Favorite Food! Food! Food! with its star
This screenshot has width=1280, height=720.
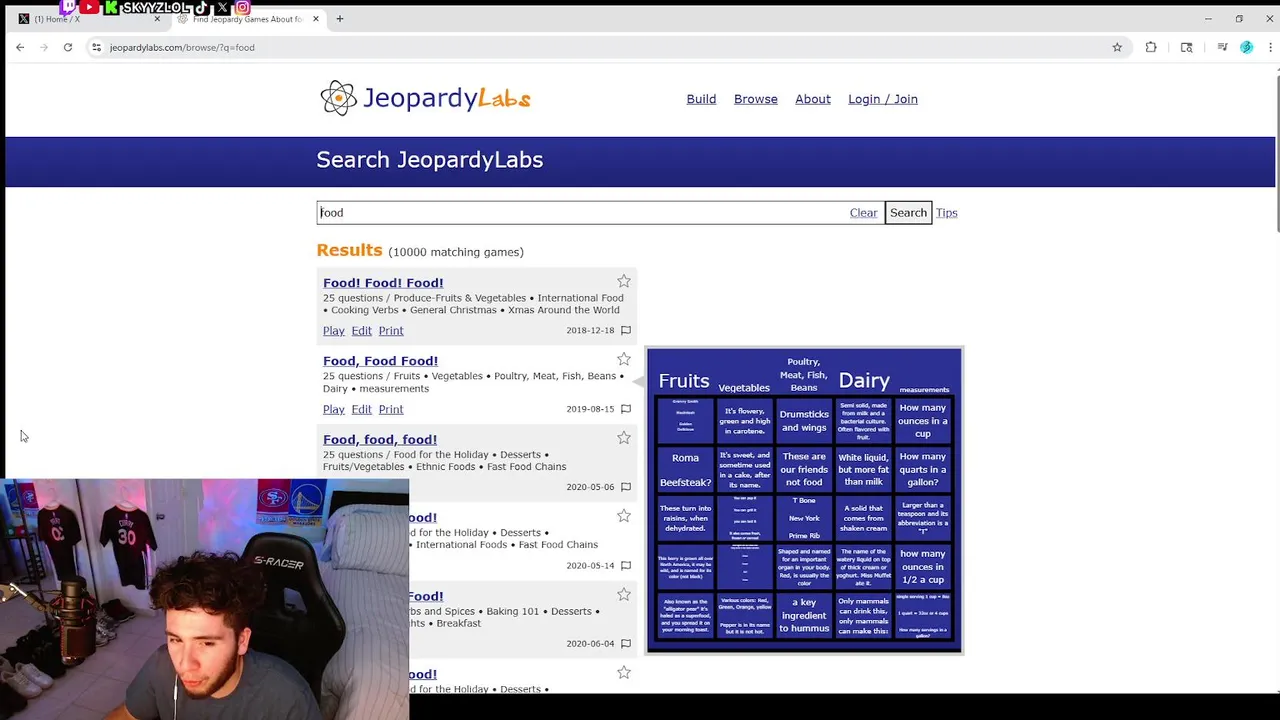pos(624,281)
